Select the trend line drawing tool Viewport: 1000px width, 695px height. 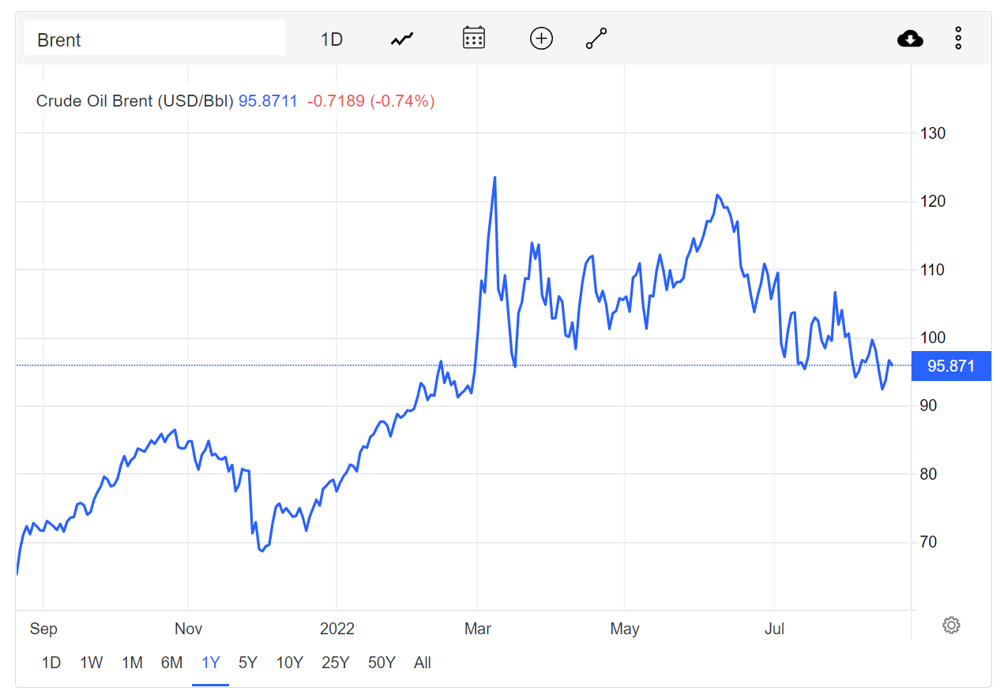coord(596,38)
